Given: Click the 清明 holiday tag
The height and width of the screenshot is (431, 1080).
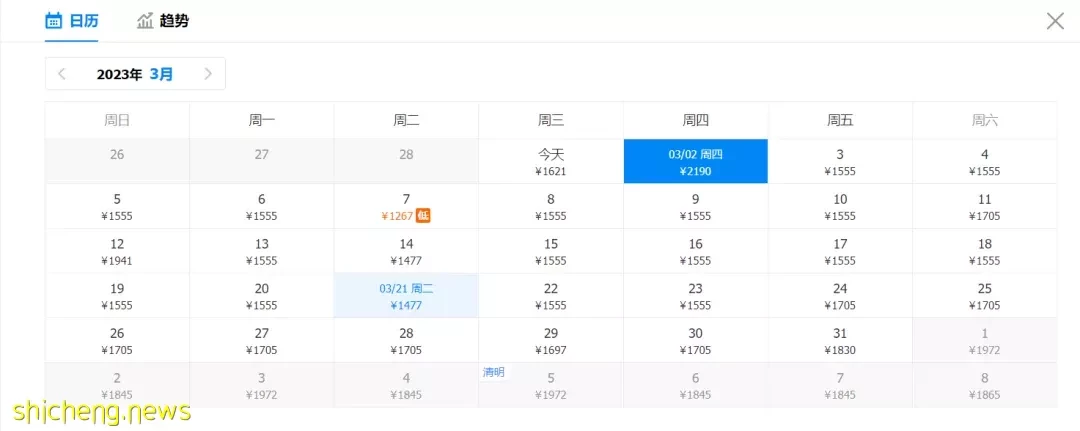Looking at the screenshot, I should click(494, 372).
